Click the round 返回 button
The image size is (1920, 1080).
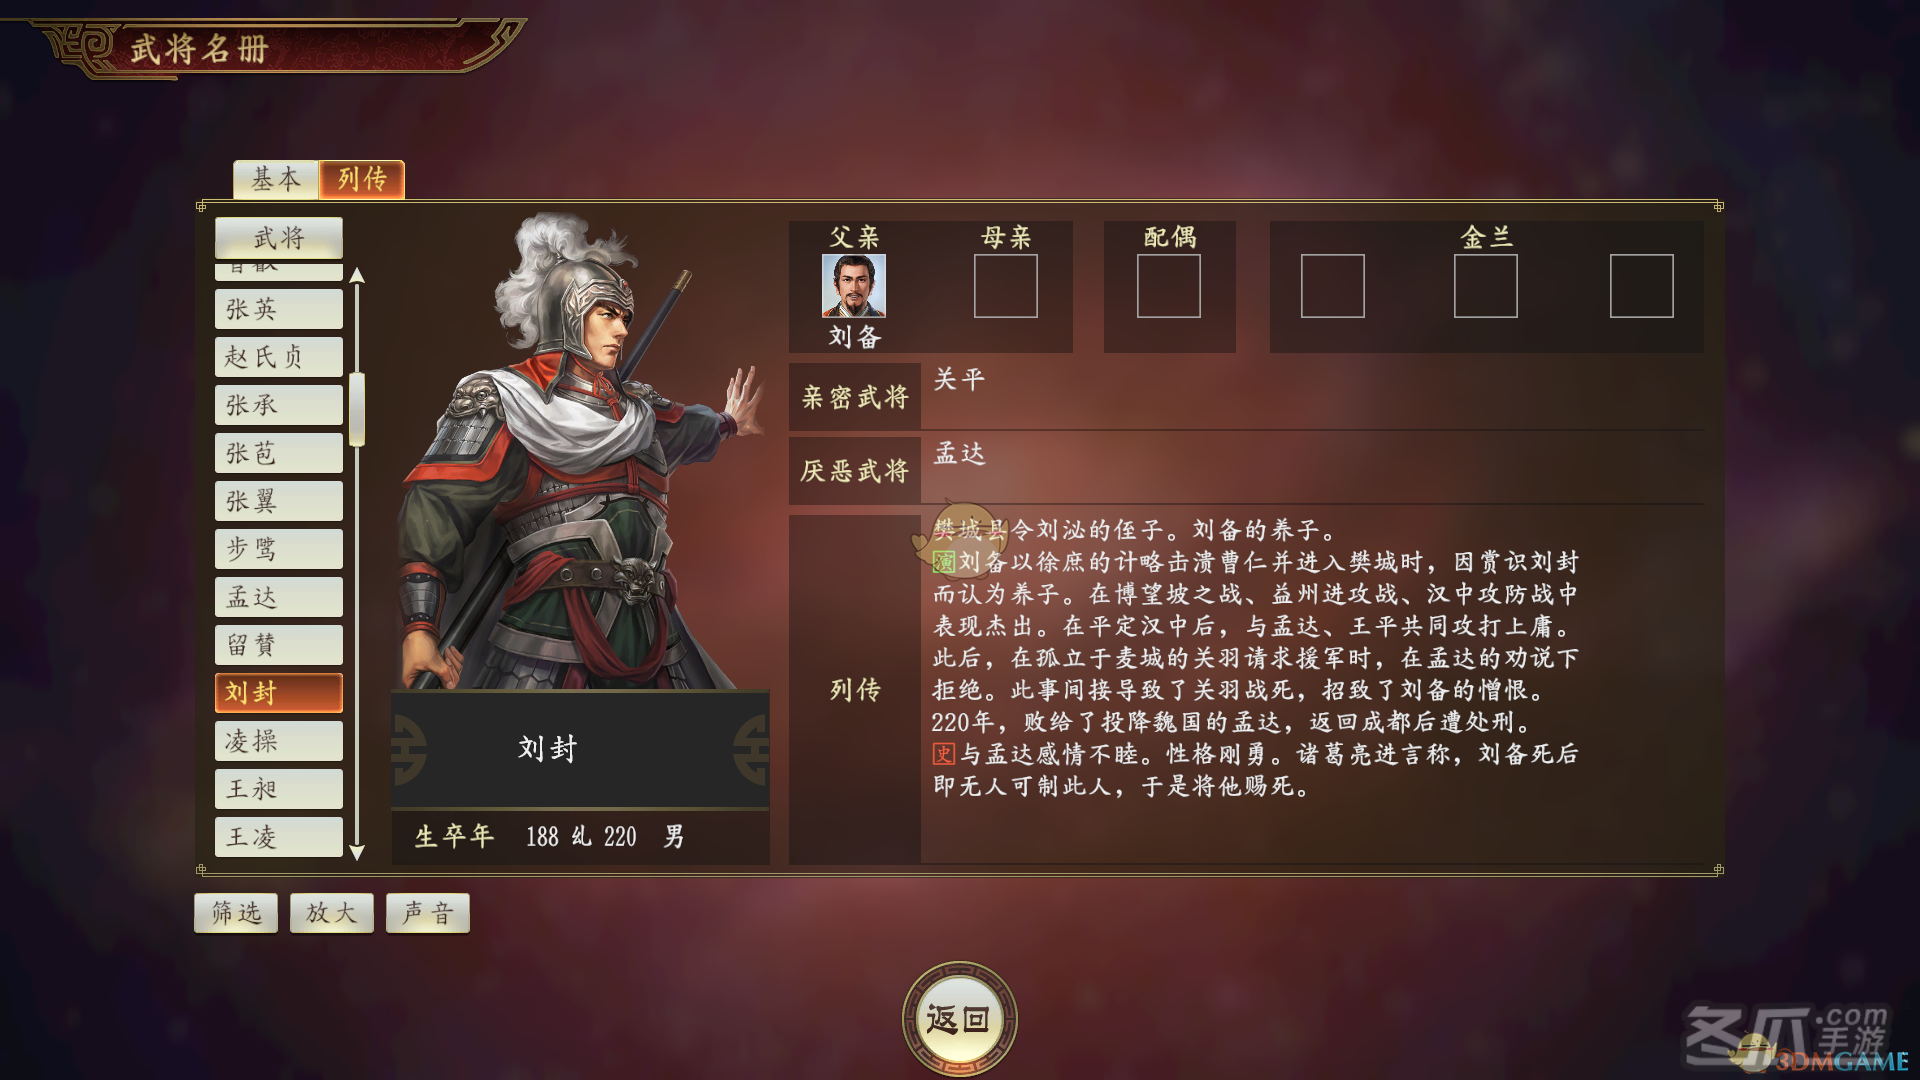tap(959, 1019)
